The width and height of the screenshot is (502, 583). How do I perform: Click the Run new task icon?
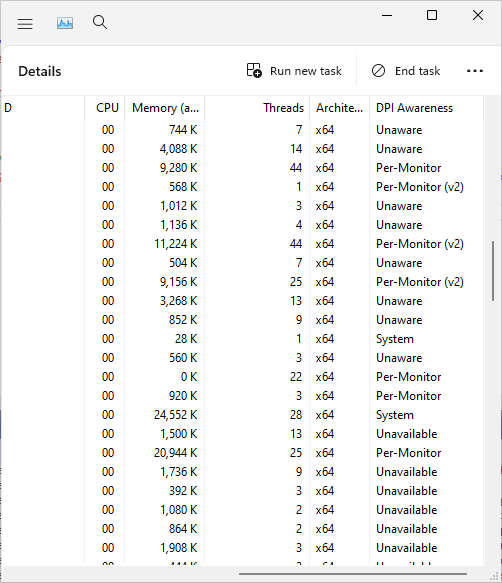[x=254, y=70]
